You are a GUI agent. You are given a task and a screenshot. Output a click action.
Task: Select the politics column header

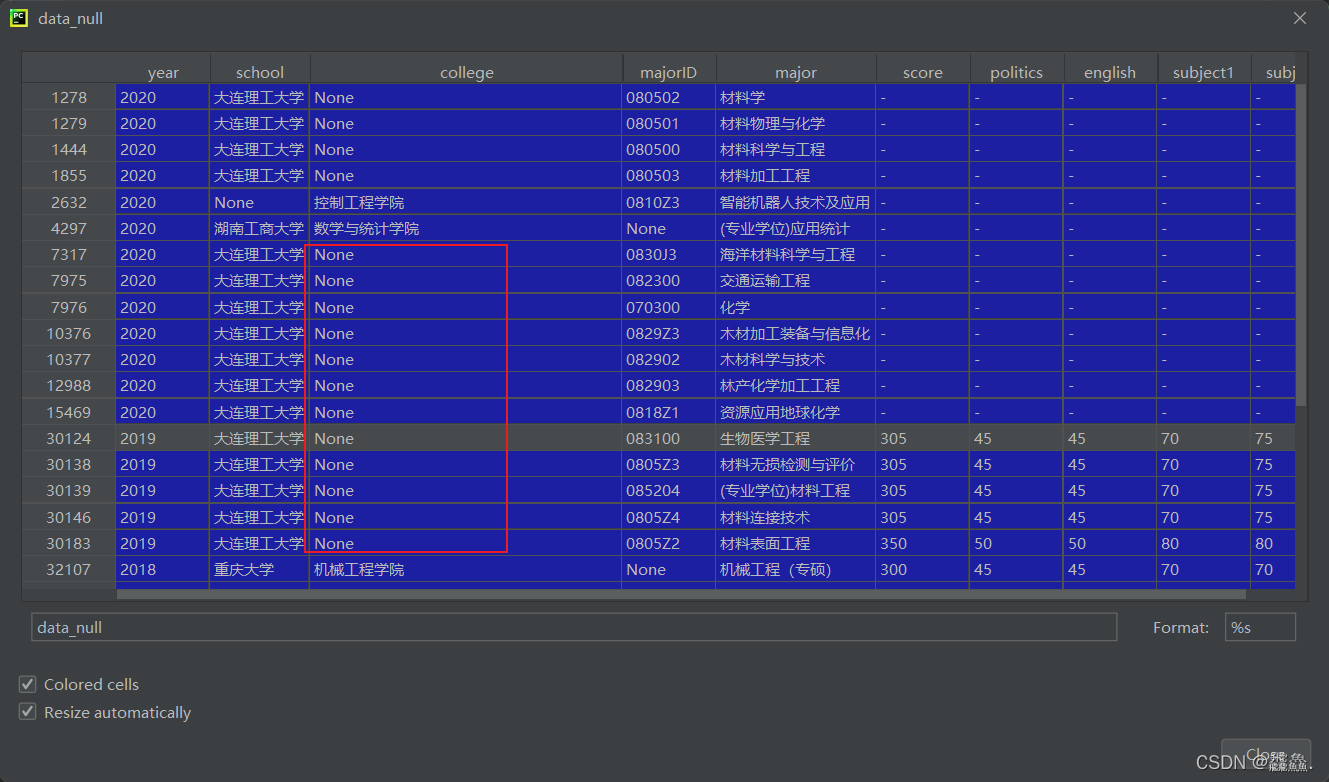(x=1016, y=72)
